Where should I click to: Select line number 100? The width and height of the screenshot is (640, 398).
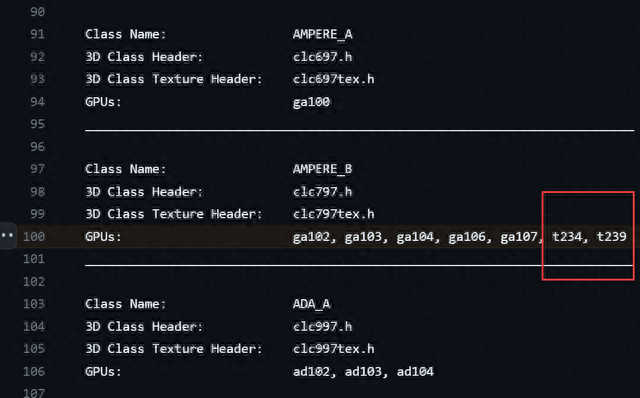34,236
